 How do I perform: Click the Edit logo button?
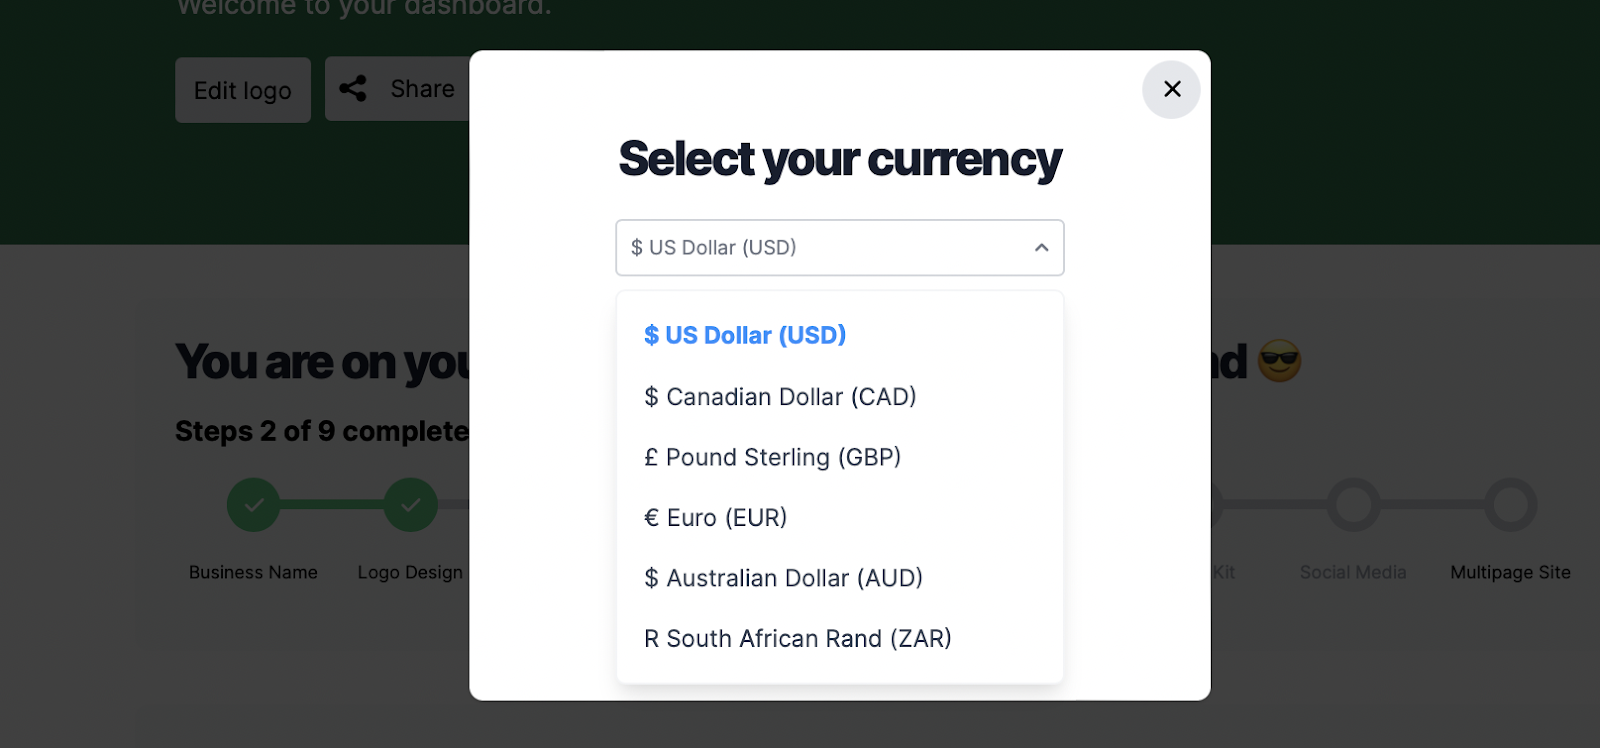point(243,90)
